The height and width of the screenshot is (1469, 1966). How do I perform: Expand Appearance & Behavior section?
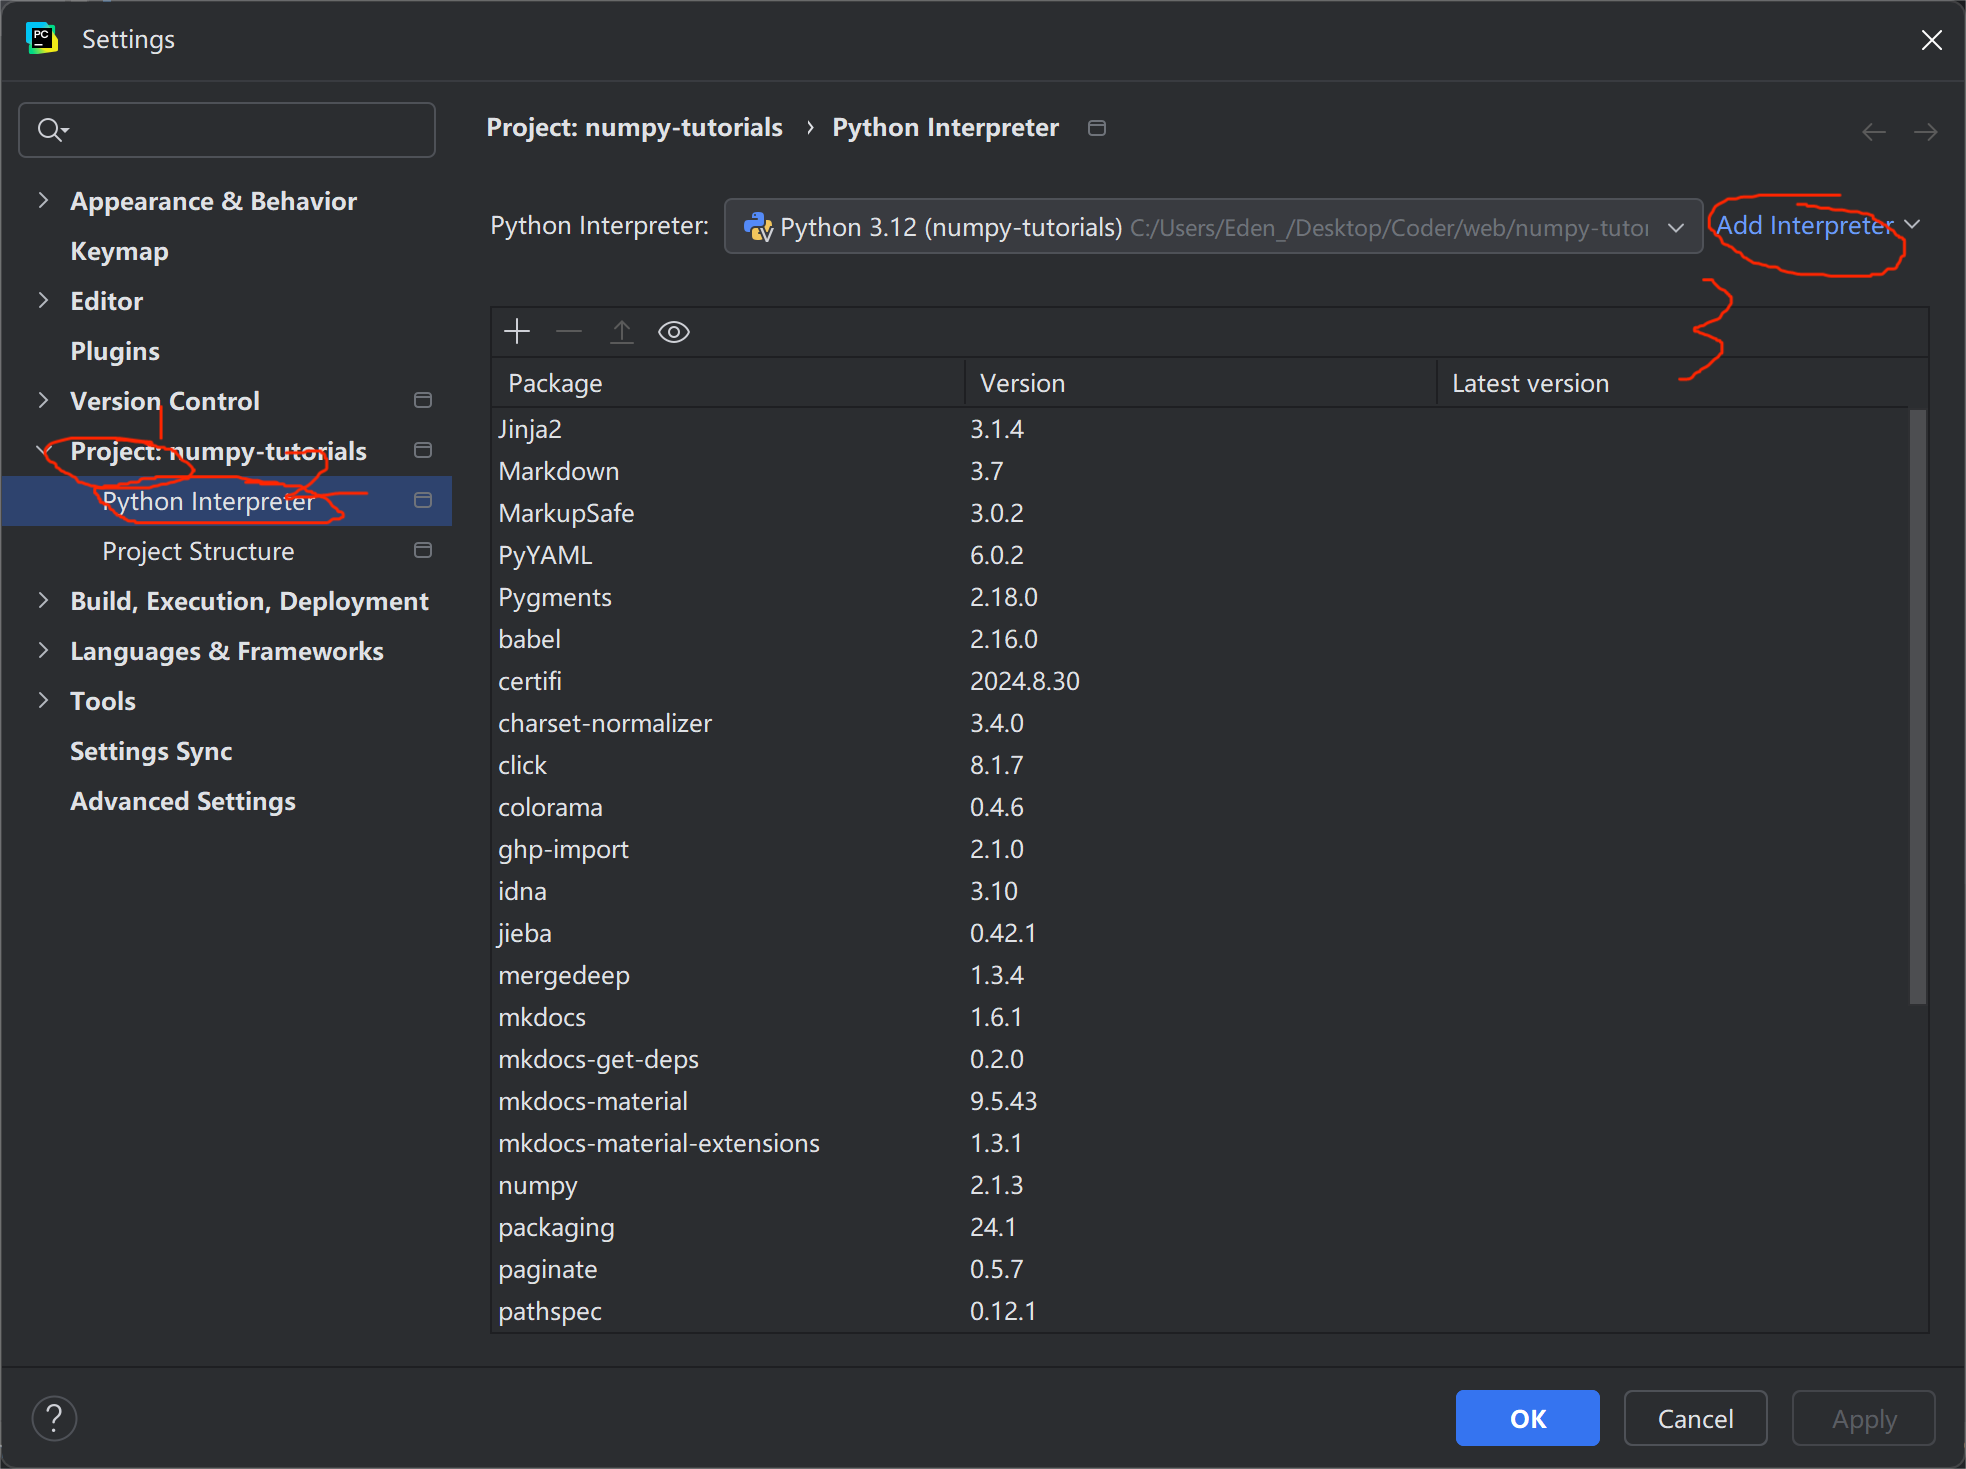coord(43,200)
